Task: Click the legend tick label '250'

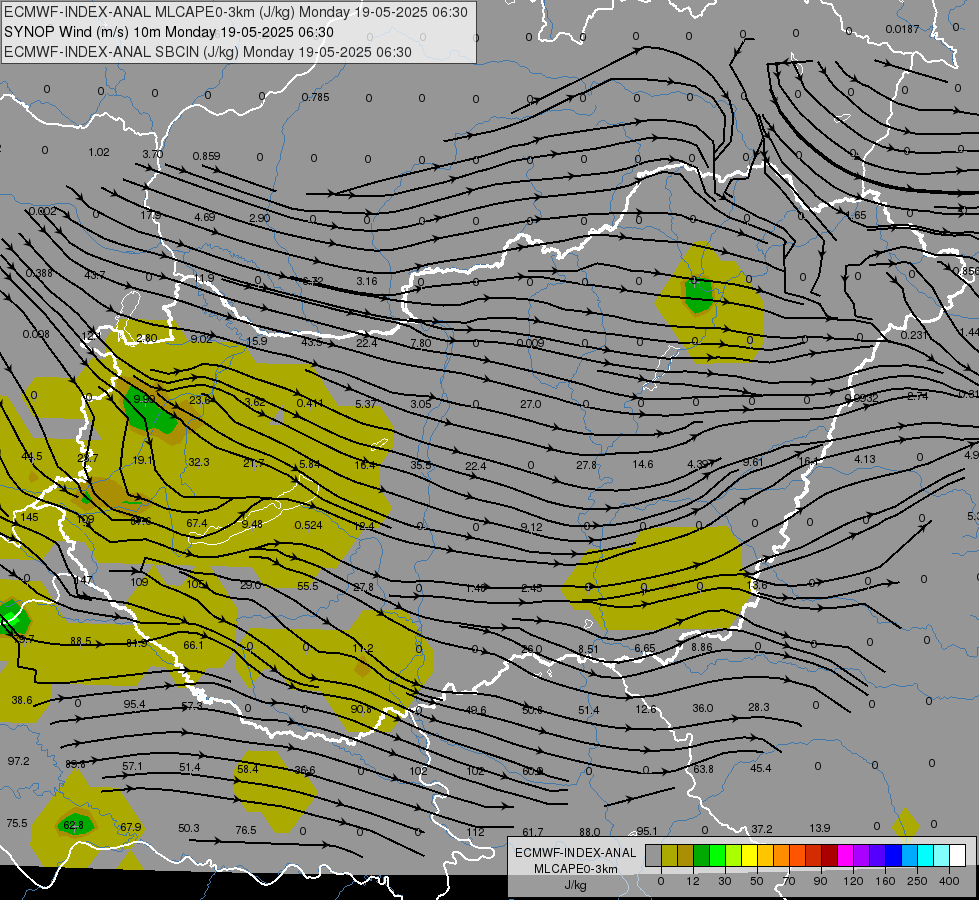Action: coord(917,881)
